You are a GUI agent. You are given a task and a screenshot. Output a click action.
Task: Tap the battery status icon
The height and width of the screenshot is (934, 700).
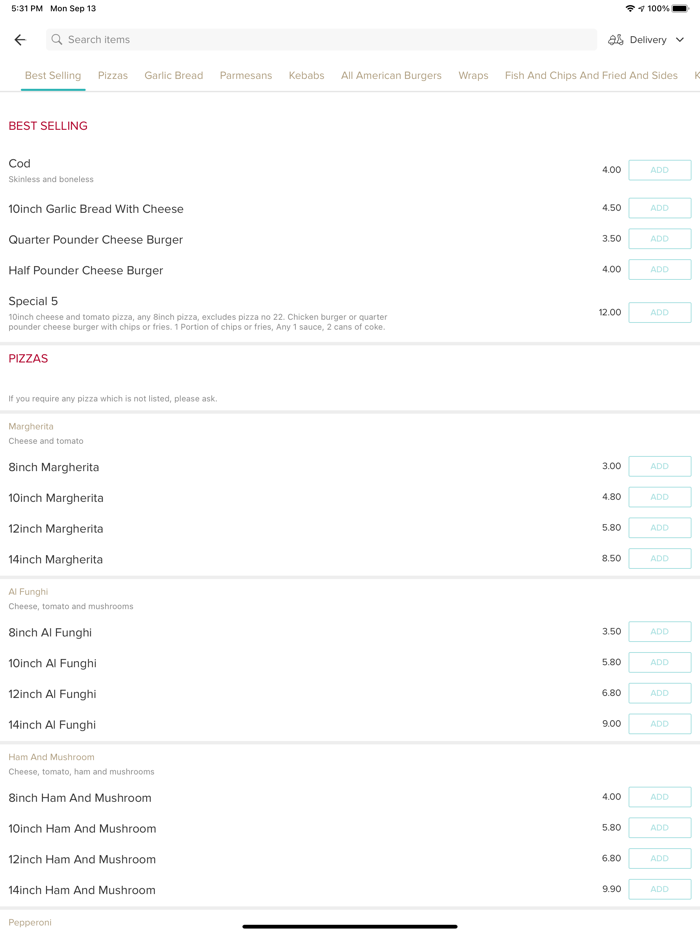tap(680, 8)
